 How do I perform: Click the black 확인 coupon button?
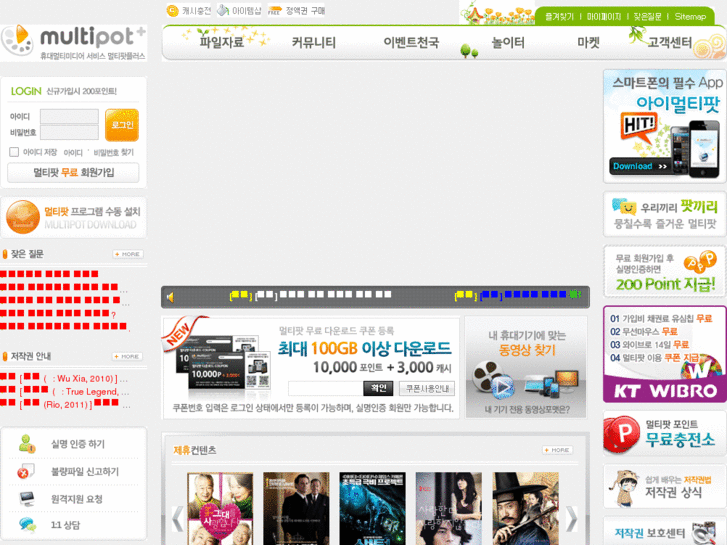pos(378,388)
